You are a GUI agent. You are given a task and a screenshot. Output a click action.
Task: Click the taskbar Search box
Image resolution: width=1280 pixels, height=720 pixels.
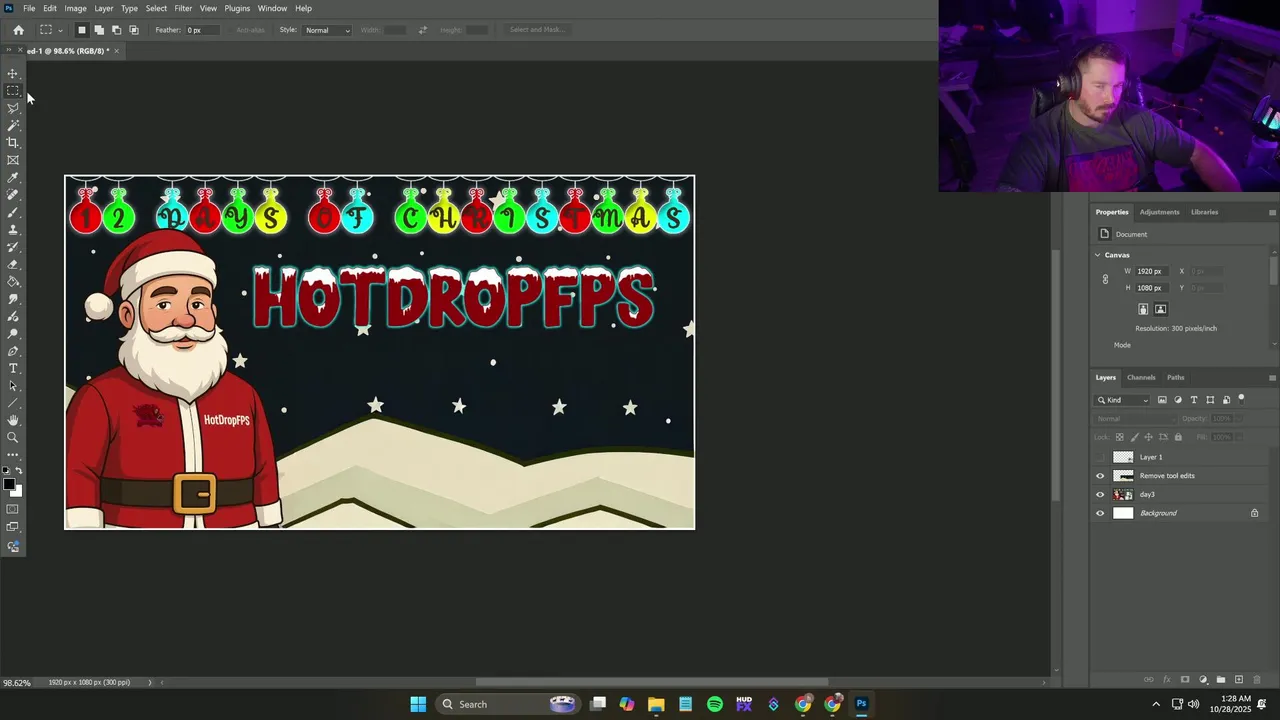coord(507,704)
